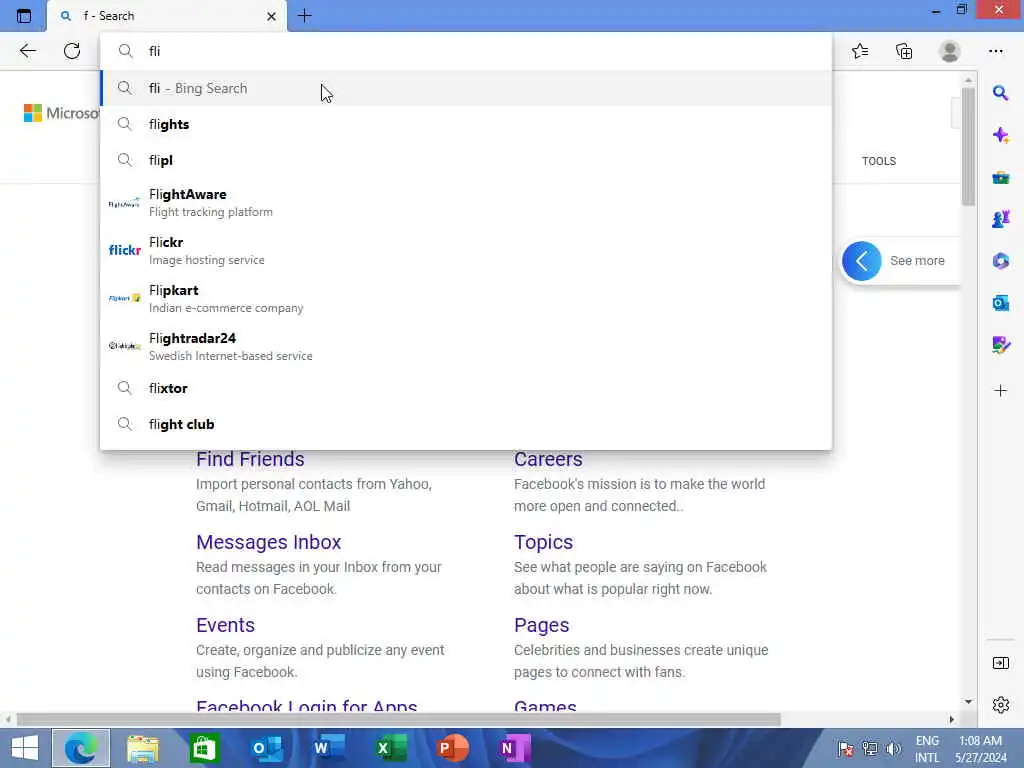Screen dimensions: 1024x768
Task: Select the 'flights' suggestion
Action: click(466, 124)
